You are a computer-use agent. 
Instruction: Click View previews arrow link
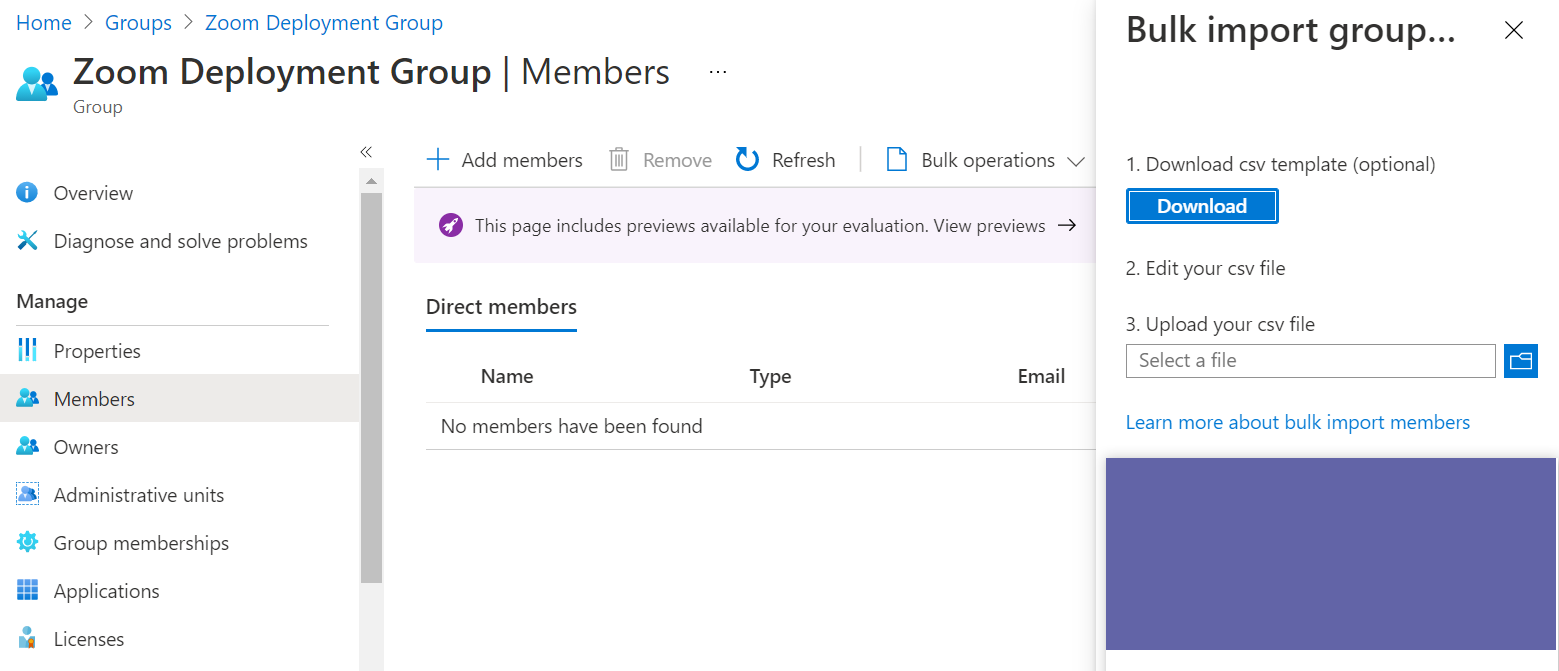[1004, 226]
